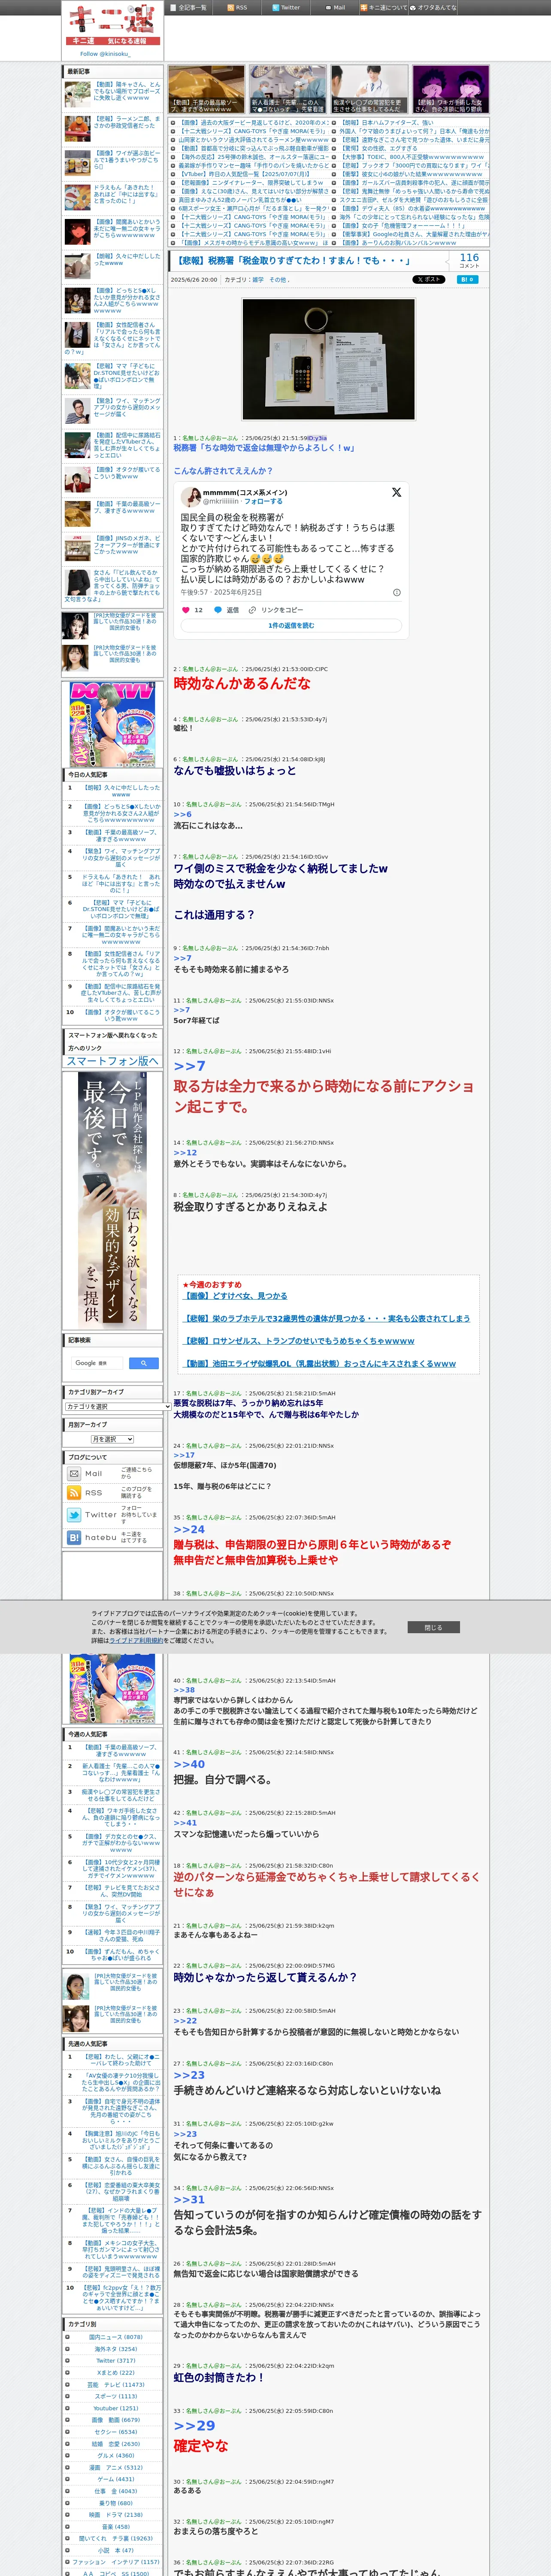
Task: Focus the Google article search field
Action: point(97,1363)
